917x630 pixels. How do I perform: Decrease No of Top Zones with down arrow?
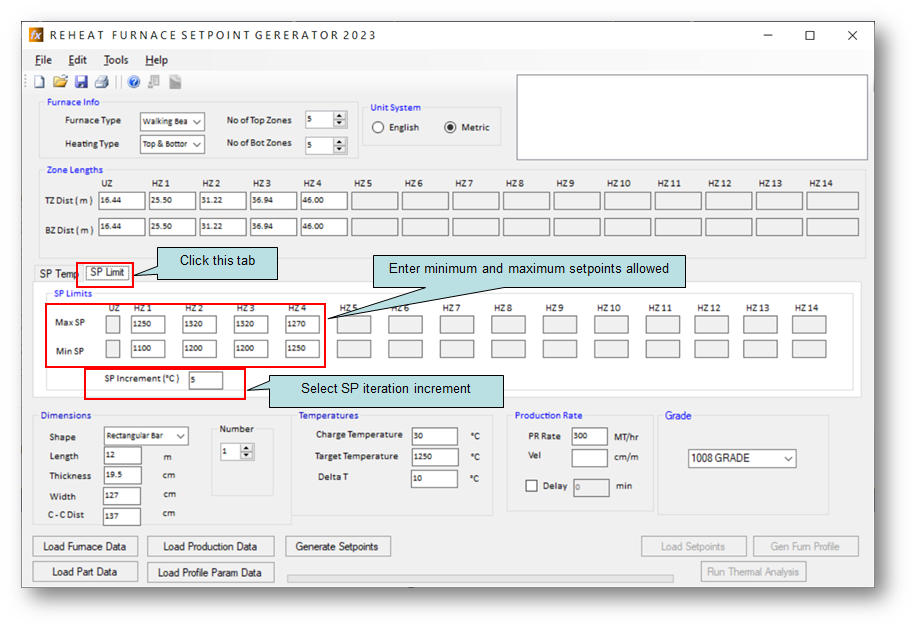point(340,123)
